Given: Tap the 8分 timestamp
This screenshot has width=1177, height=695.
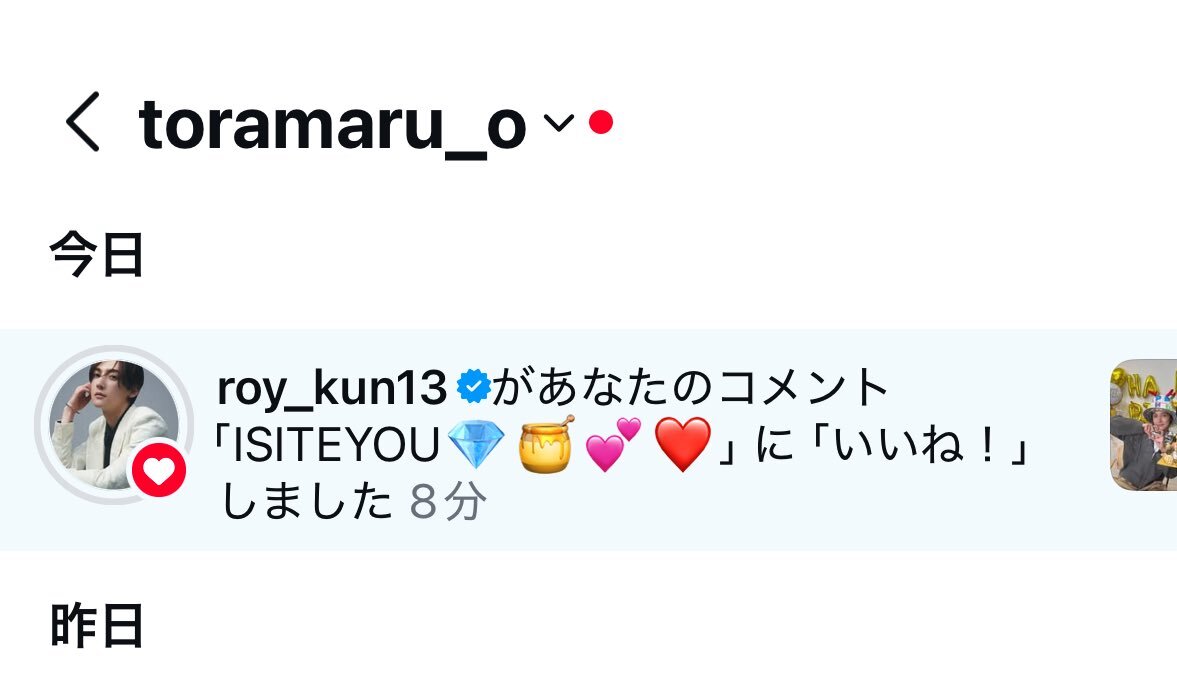Looking at the screenshot, I should 448,501.
